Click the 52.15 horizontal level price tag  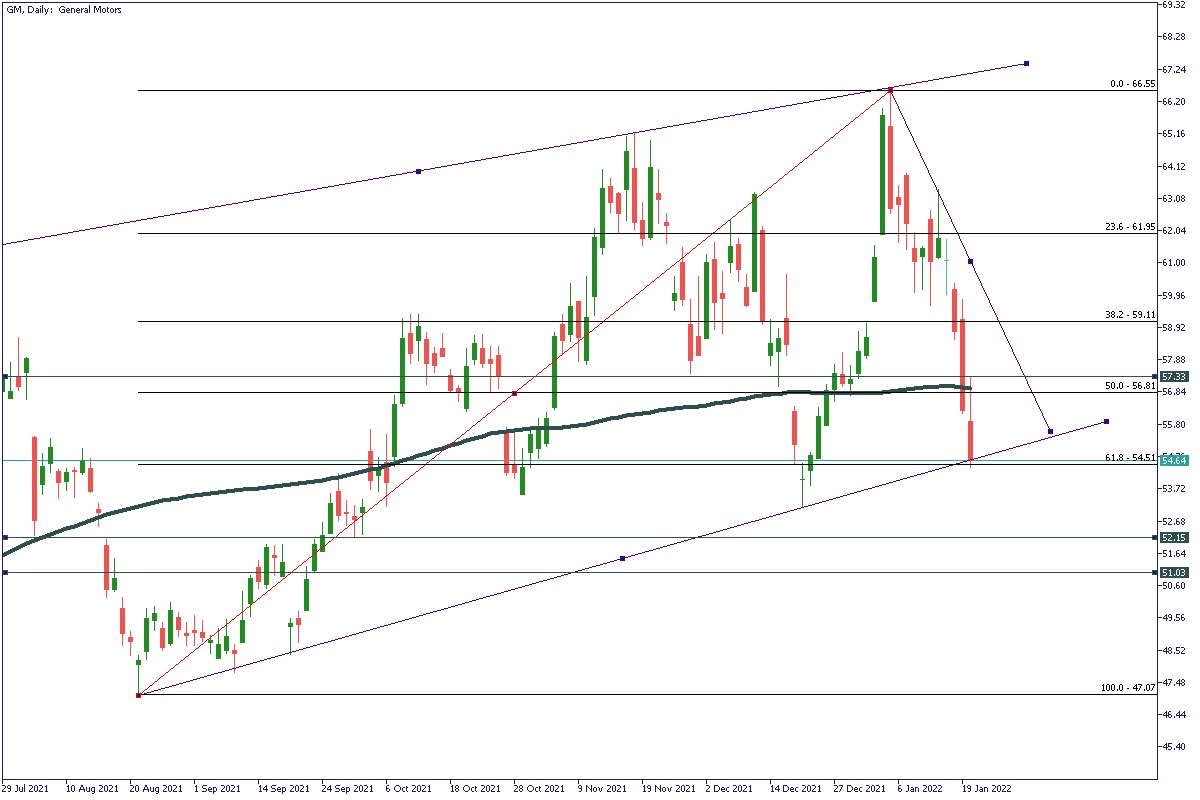pyautogui.click(x=1174, y=538)
